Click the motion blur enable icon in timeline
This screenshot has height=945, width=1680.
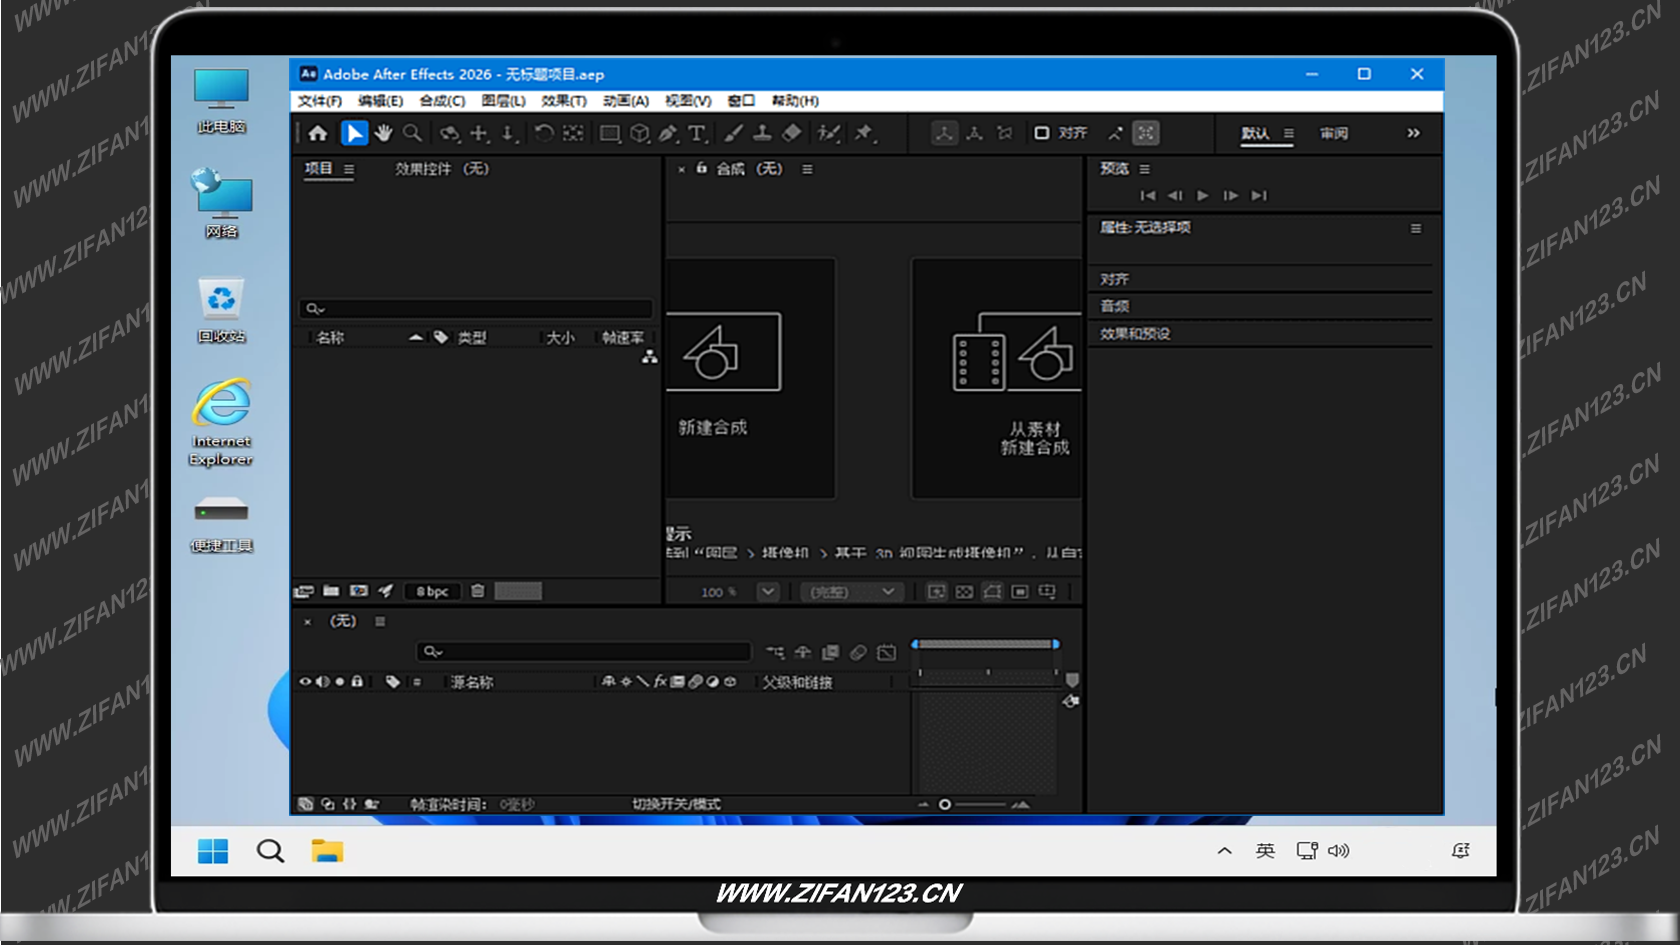858,652
